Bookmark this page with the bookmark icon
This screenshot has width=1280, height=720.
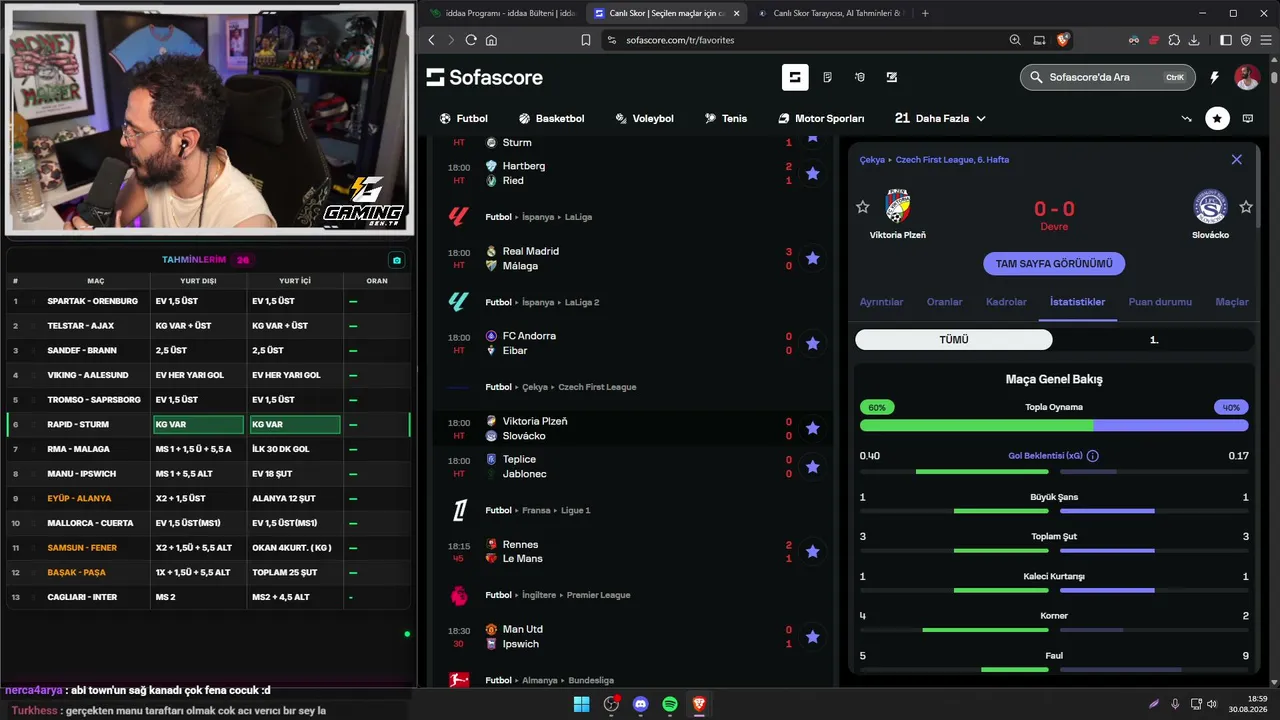tap(586, 40)
